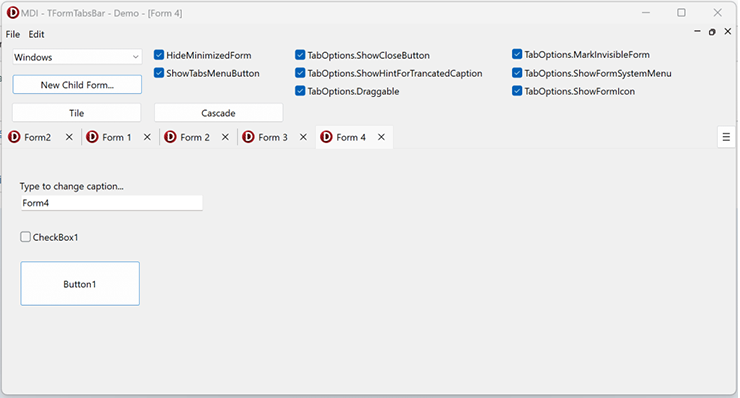This screenshot has width=740, height=398.
Task: Restore the MDI child window
Action: (x=712, y=32)
